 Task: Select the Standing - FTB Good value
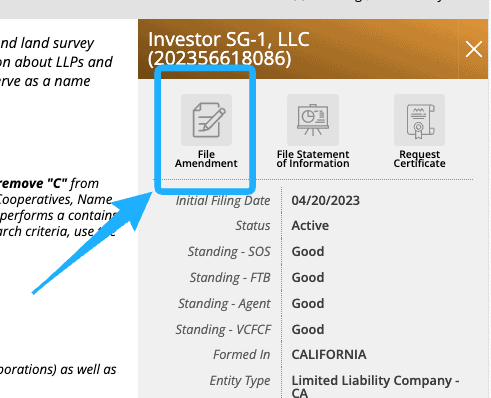308,277
